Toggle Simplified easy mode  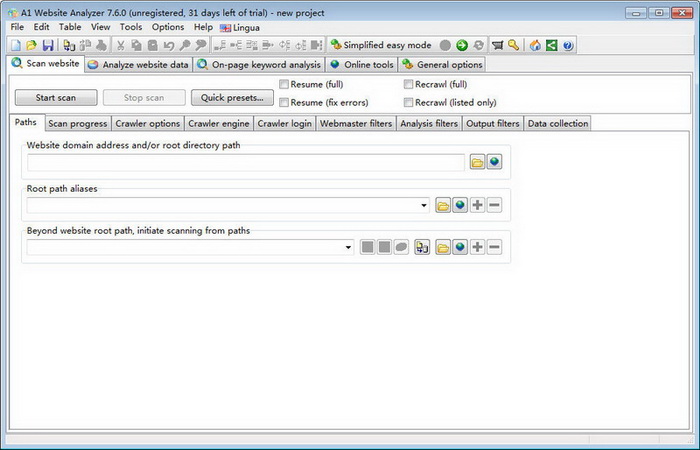[381, 45]
